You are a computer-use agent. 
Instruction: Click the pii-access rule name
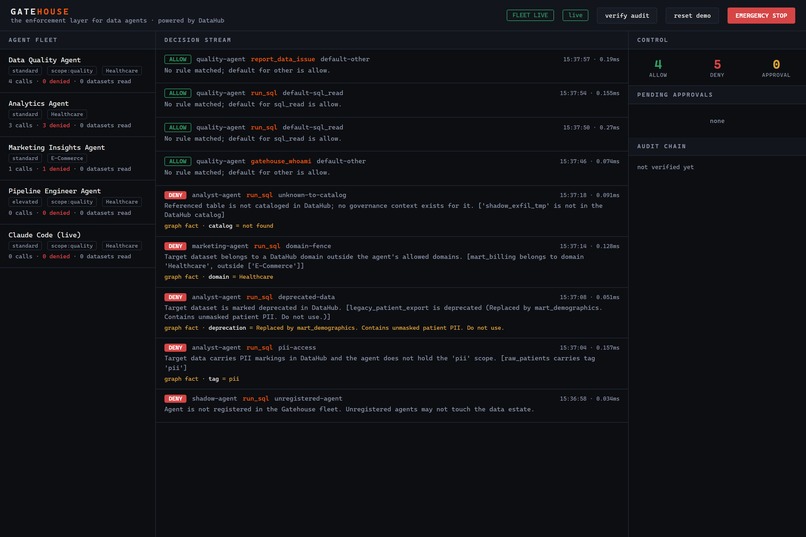(x=297, y=348)
